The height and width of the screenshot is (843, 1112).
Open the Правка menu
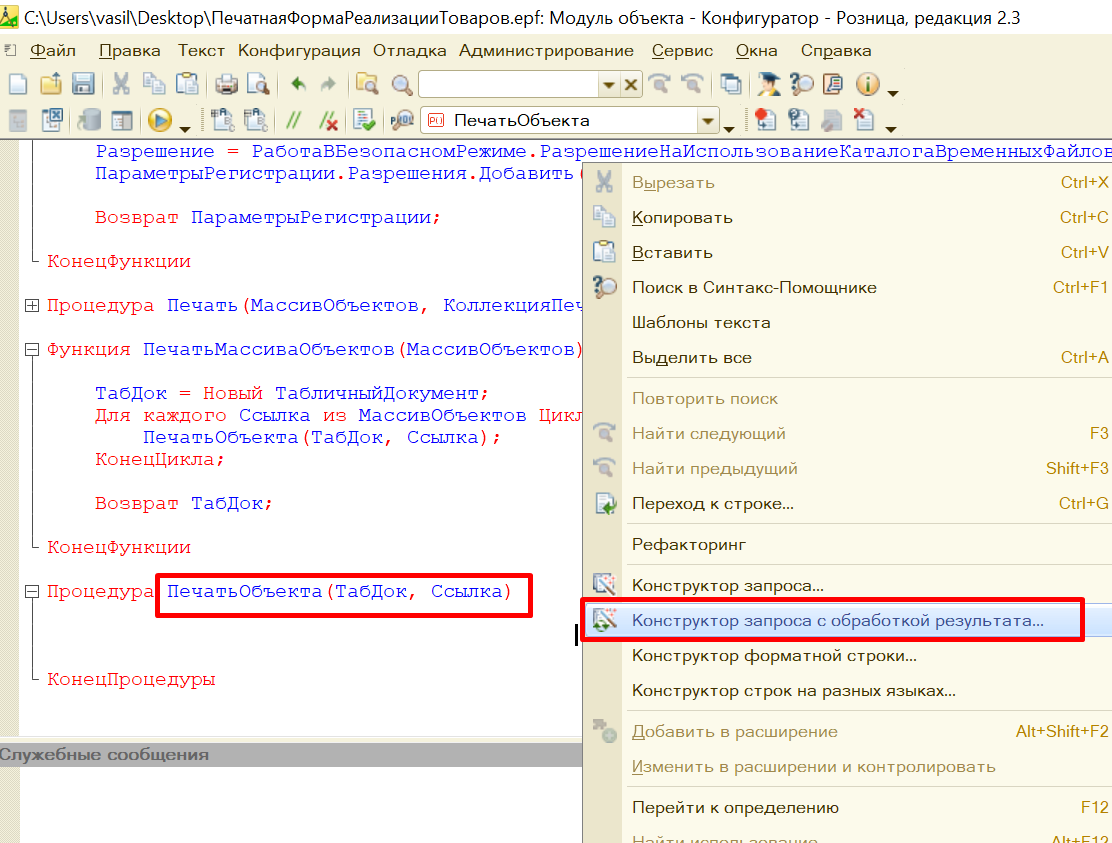tap(129, 51)
